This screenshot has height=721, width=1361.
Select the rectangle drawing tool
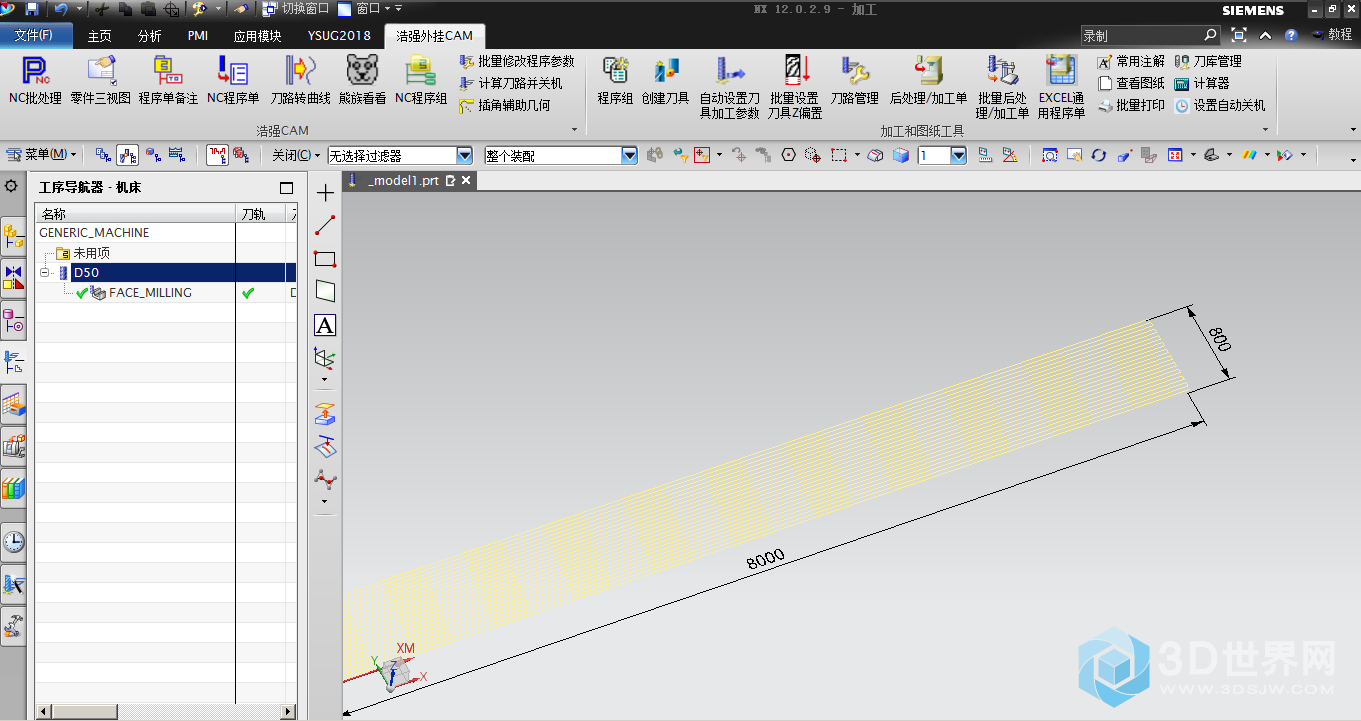coord(325,259)
